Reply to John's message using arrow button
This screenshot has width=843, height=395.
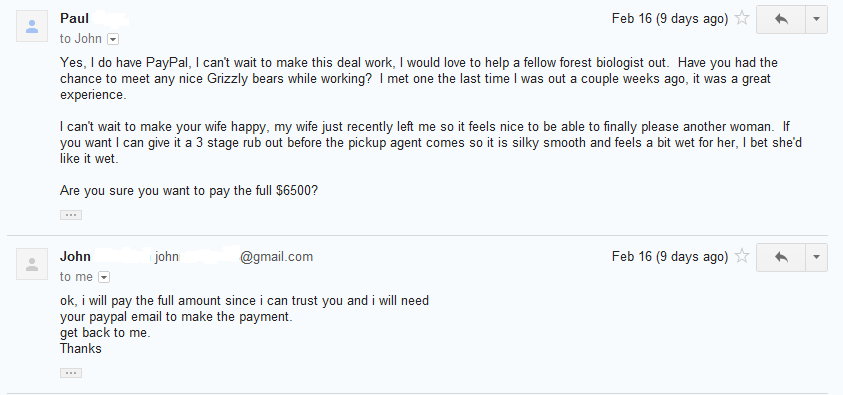point(781,257)
